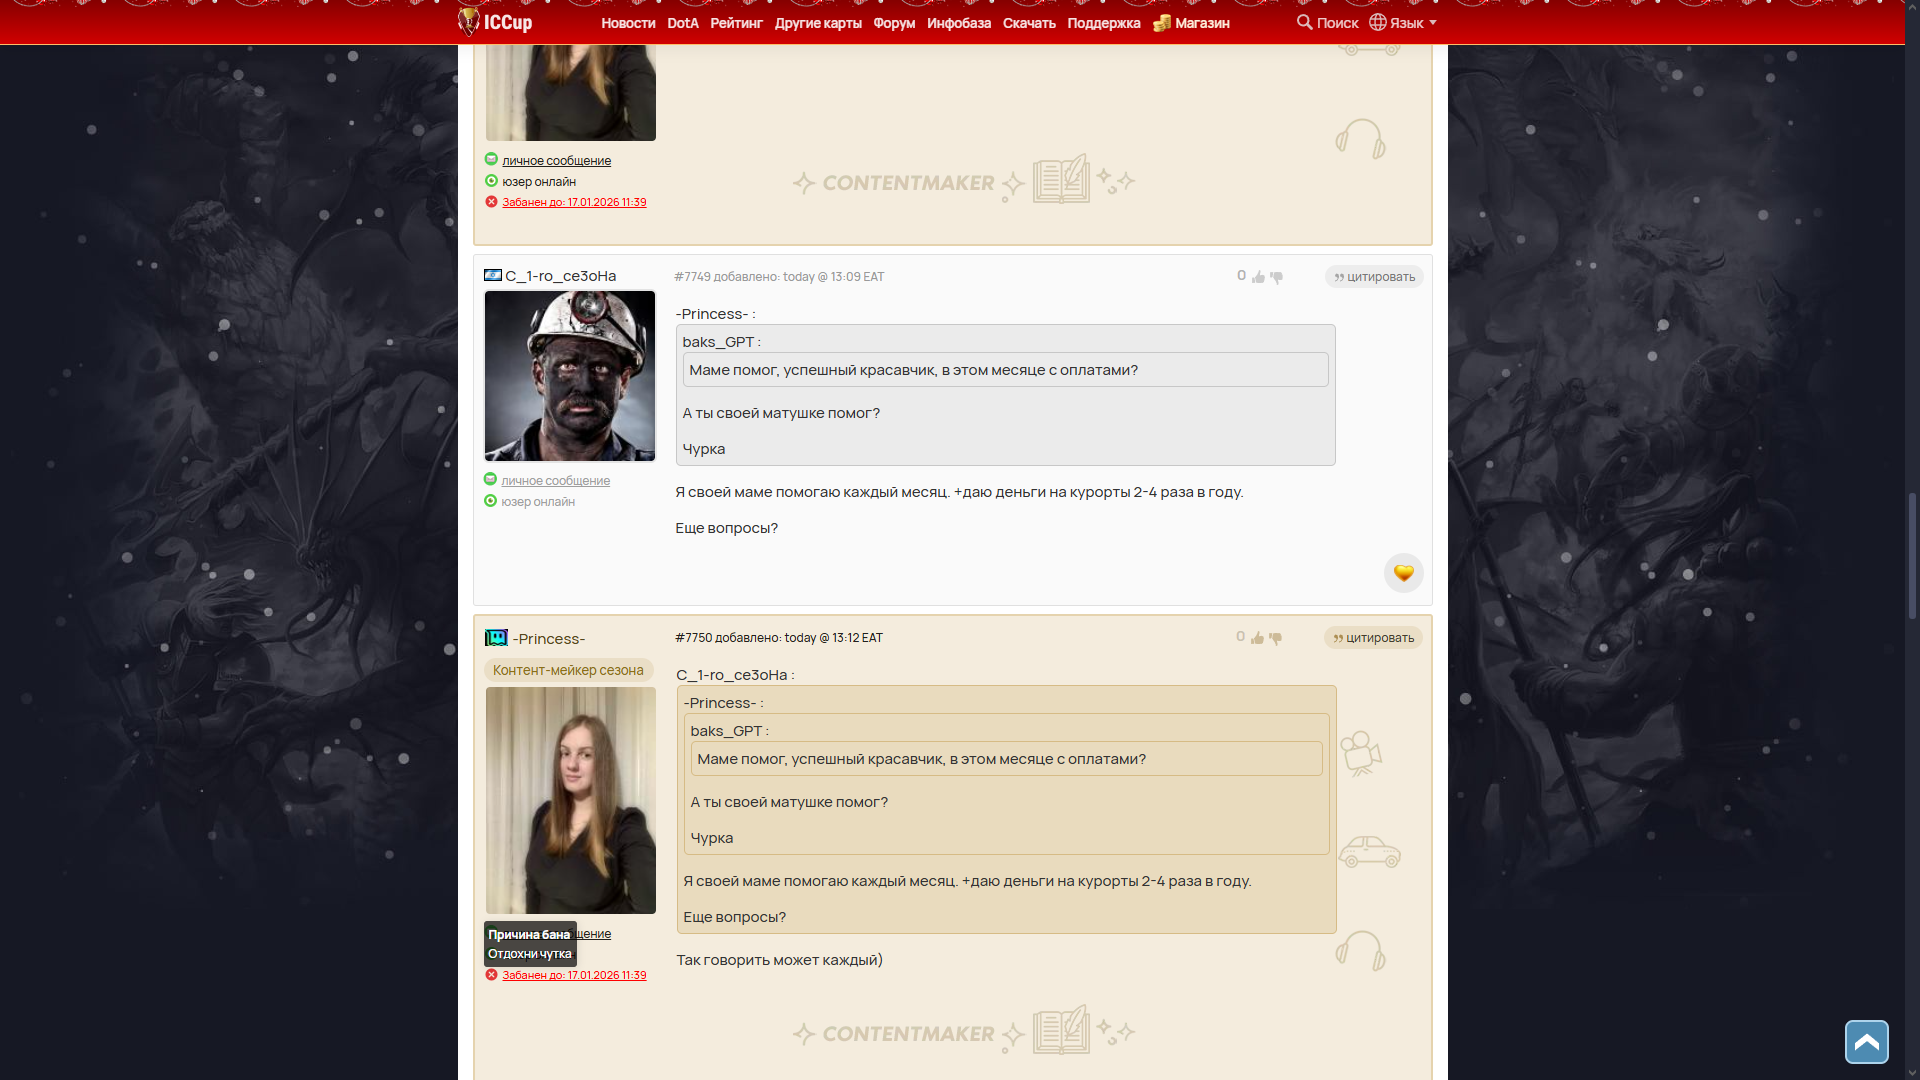Open post permalink #7750

(x=693, y=638)
